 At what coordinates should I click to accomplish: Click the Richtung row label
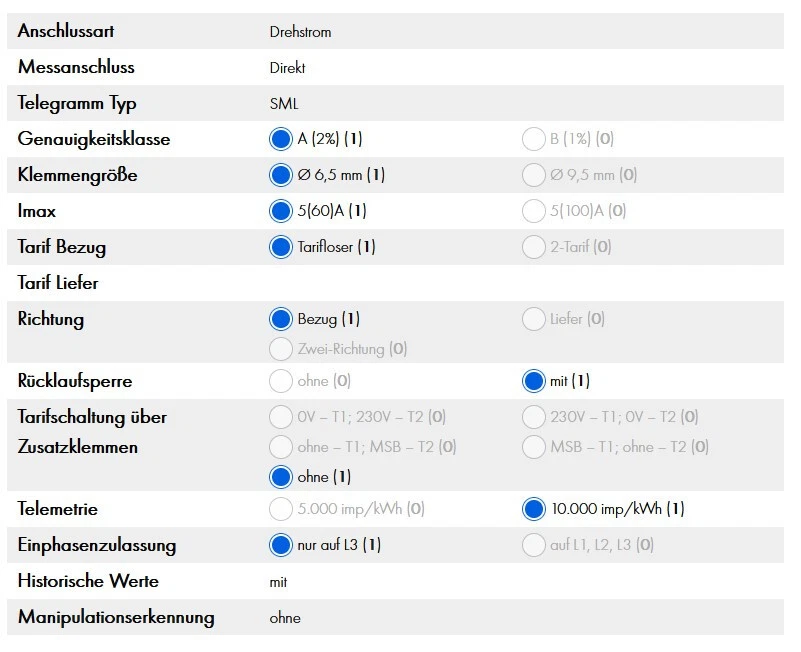[51, 319]
